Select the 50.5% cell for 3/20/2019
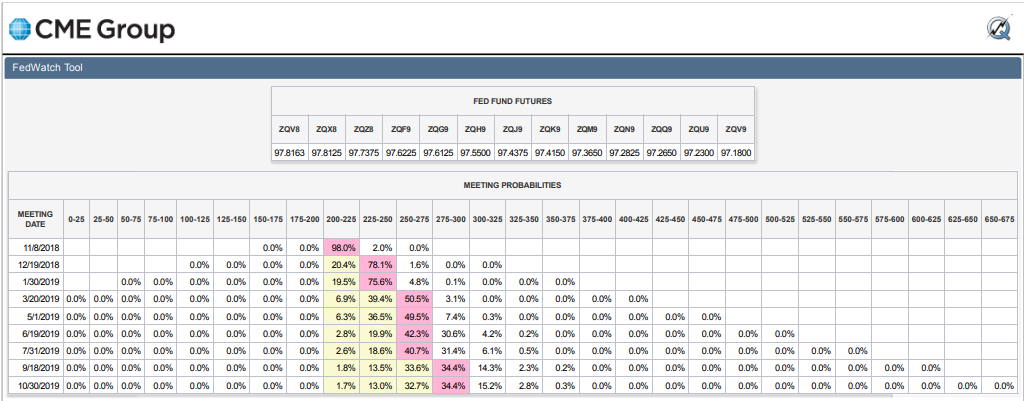The width and height of the screenshot is (1024, 401). (415, 299)
